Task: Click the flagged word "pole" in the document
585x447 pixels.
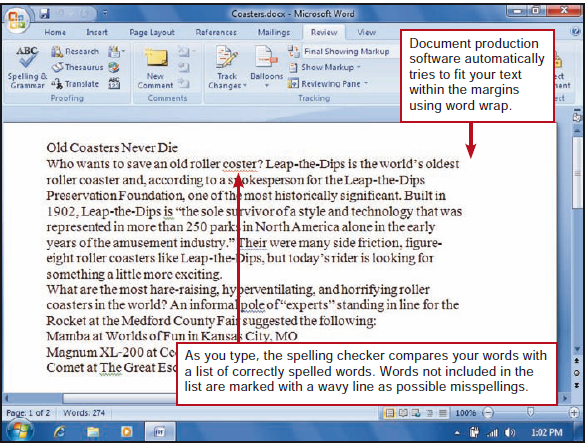Action: click(x=252, y=305)
